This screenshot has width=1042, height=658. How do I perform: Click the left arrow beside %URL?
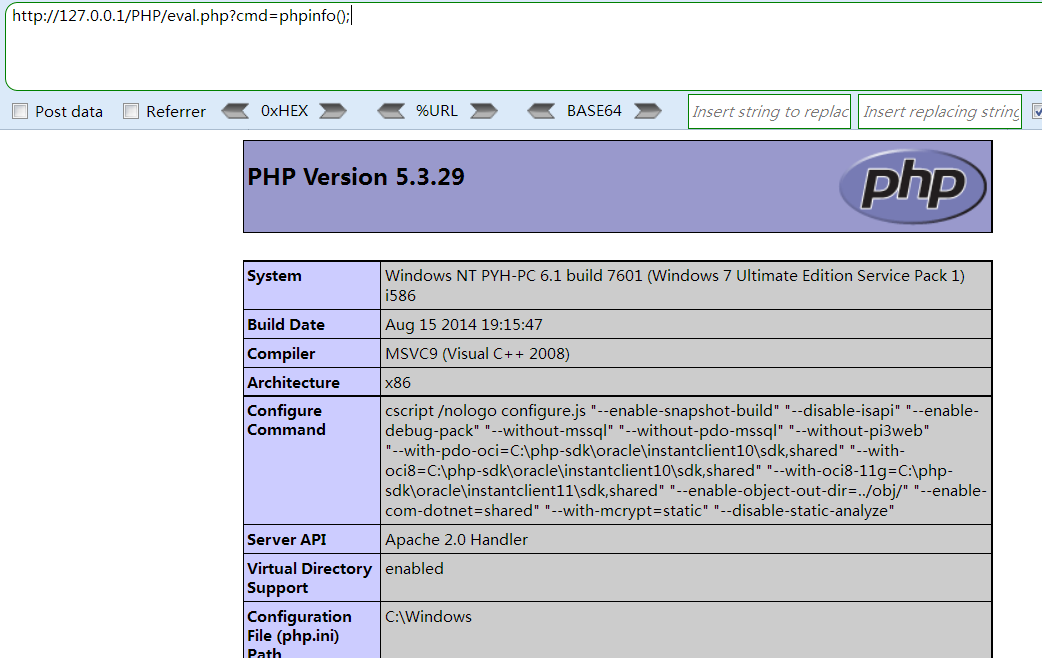pos(391,111)
